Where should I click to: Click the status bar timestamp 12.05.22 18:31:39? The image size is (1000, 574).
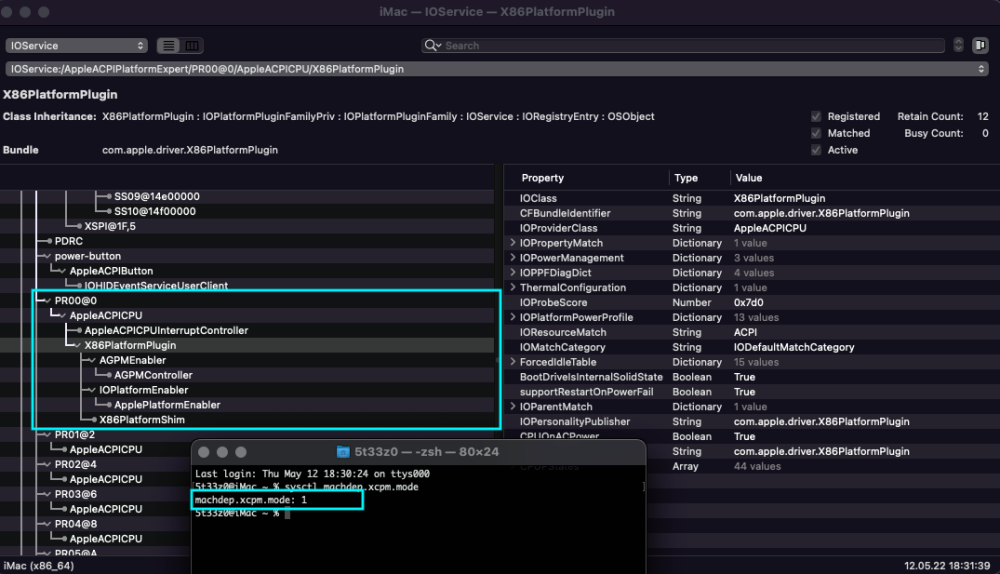point(947,566)
